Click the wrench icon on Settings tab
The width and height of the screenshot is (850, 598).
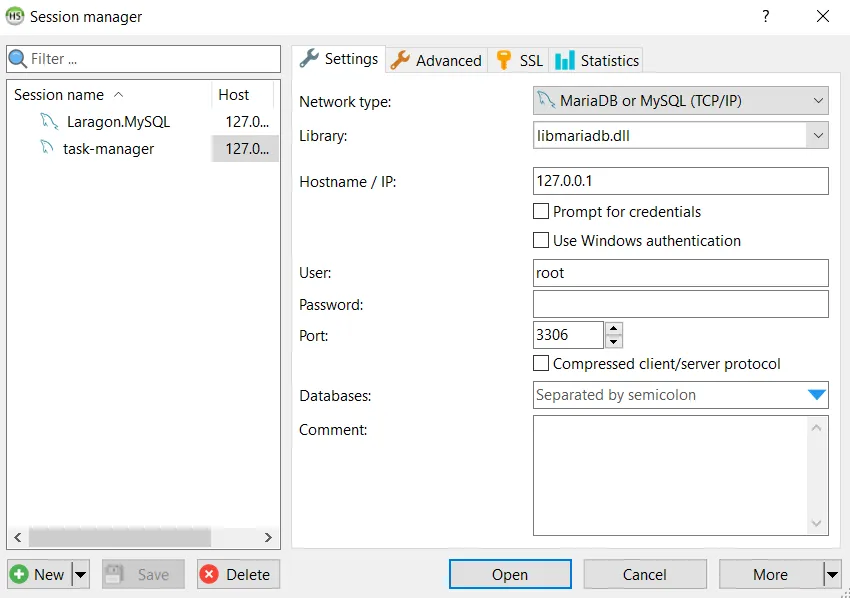click(309, 58)
